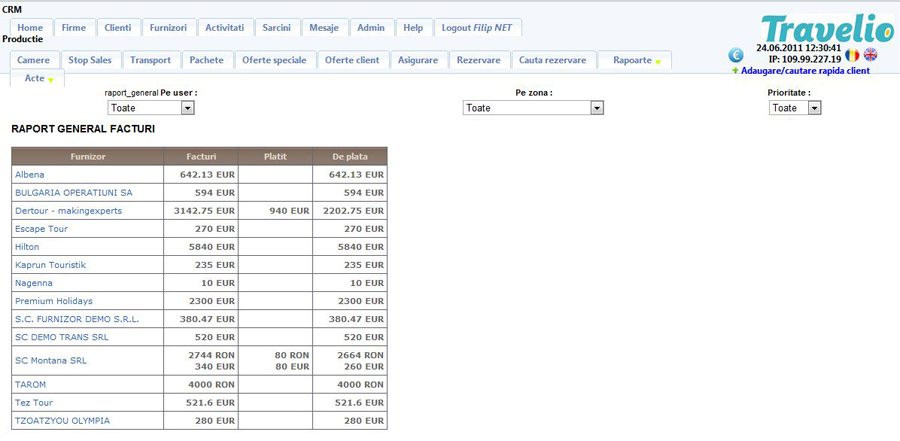Open supplier Dertour - makingexperts
The width and height of the screenshot is (900, 441).
point(69,211)
